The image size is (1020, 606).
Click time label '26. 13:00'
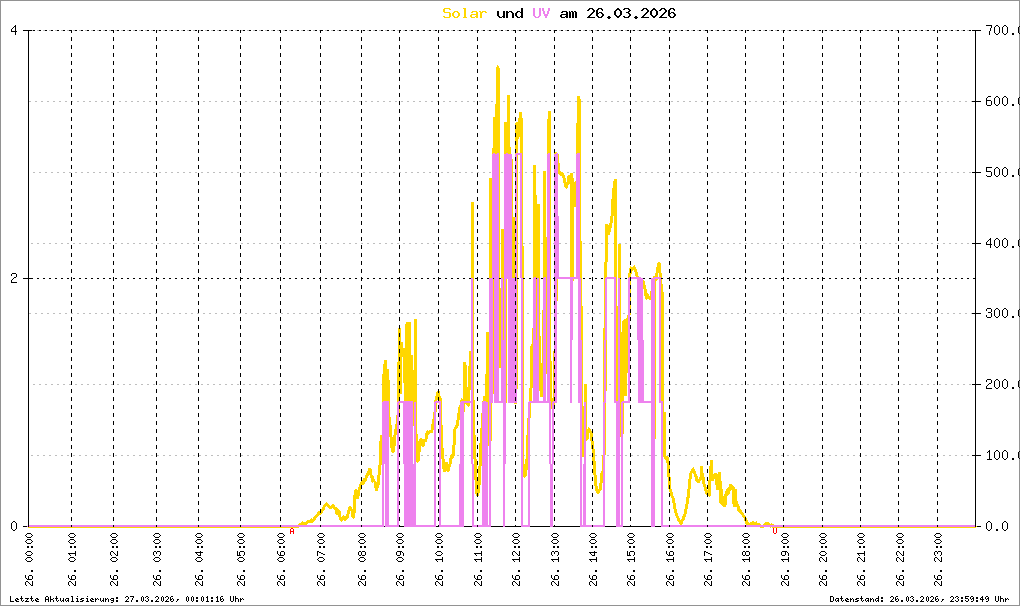tap(554, 560)
